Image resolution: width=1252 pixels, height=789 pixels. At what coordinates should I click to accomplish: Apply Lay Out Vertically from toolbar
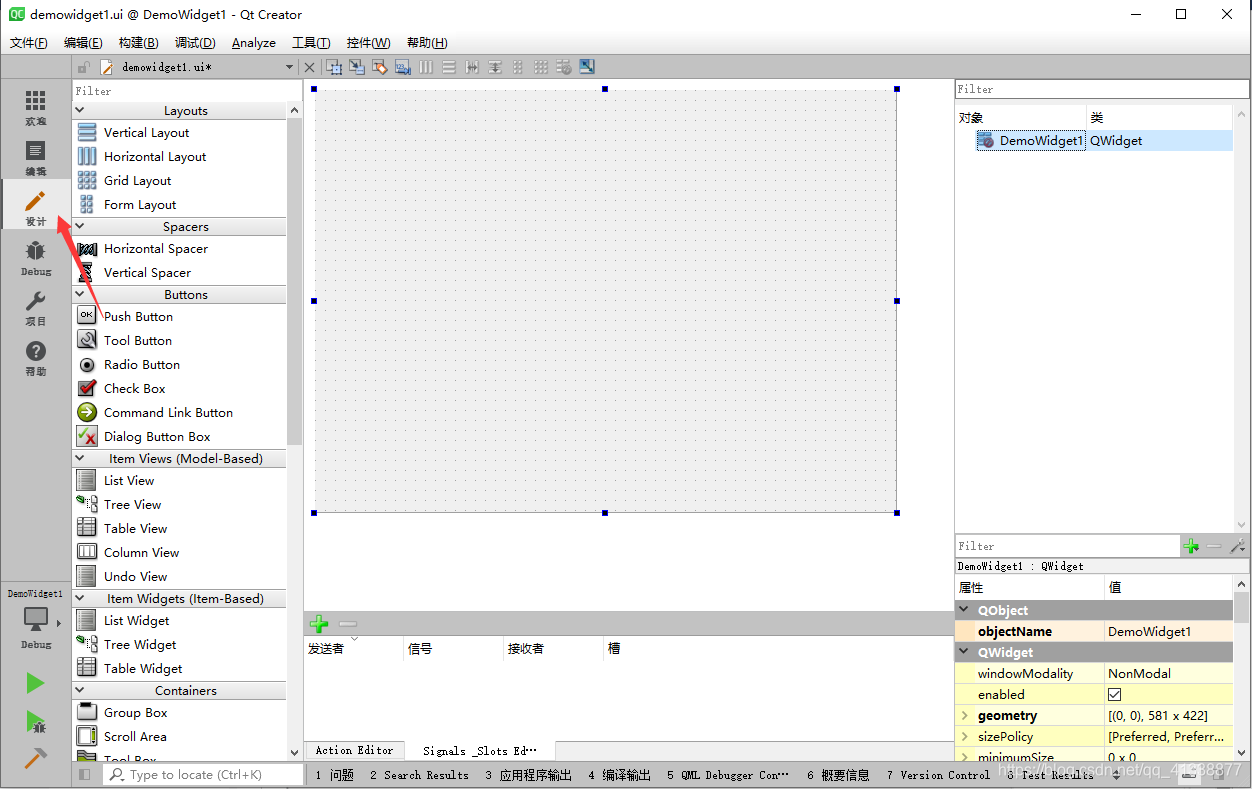click(449, 67)
